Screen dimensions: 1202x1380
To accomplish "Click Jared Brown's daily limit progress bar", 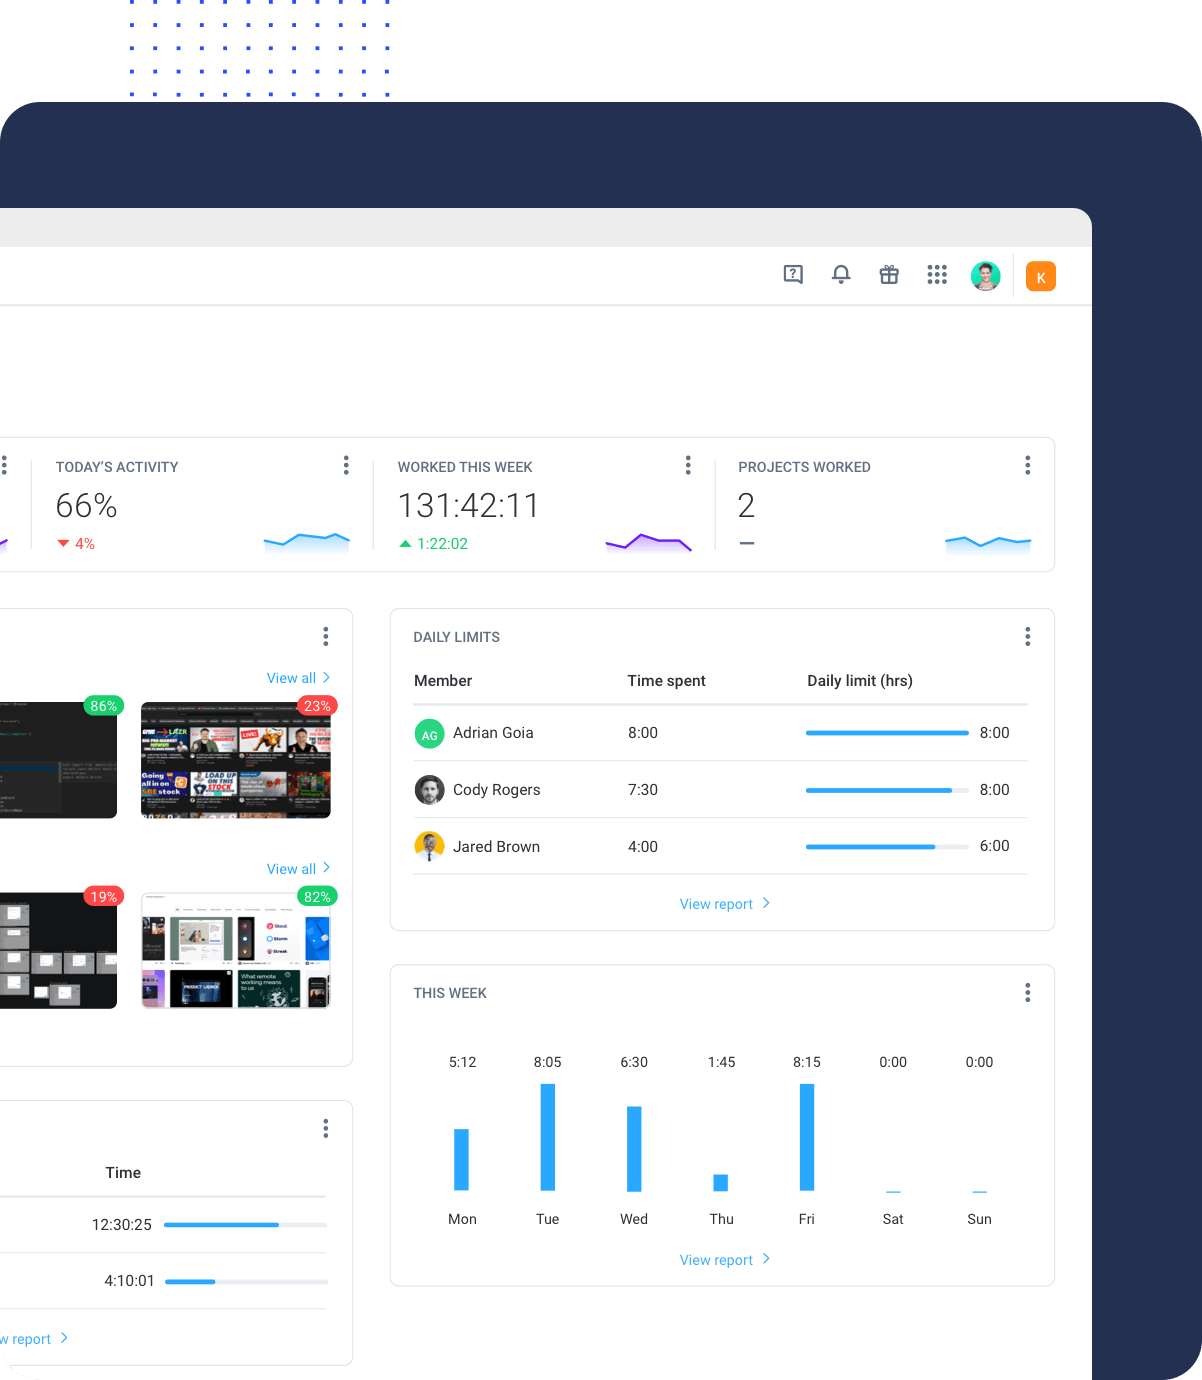I will click(887, 847).
